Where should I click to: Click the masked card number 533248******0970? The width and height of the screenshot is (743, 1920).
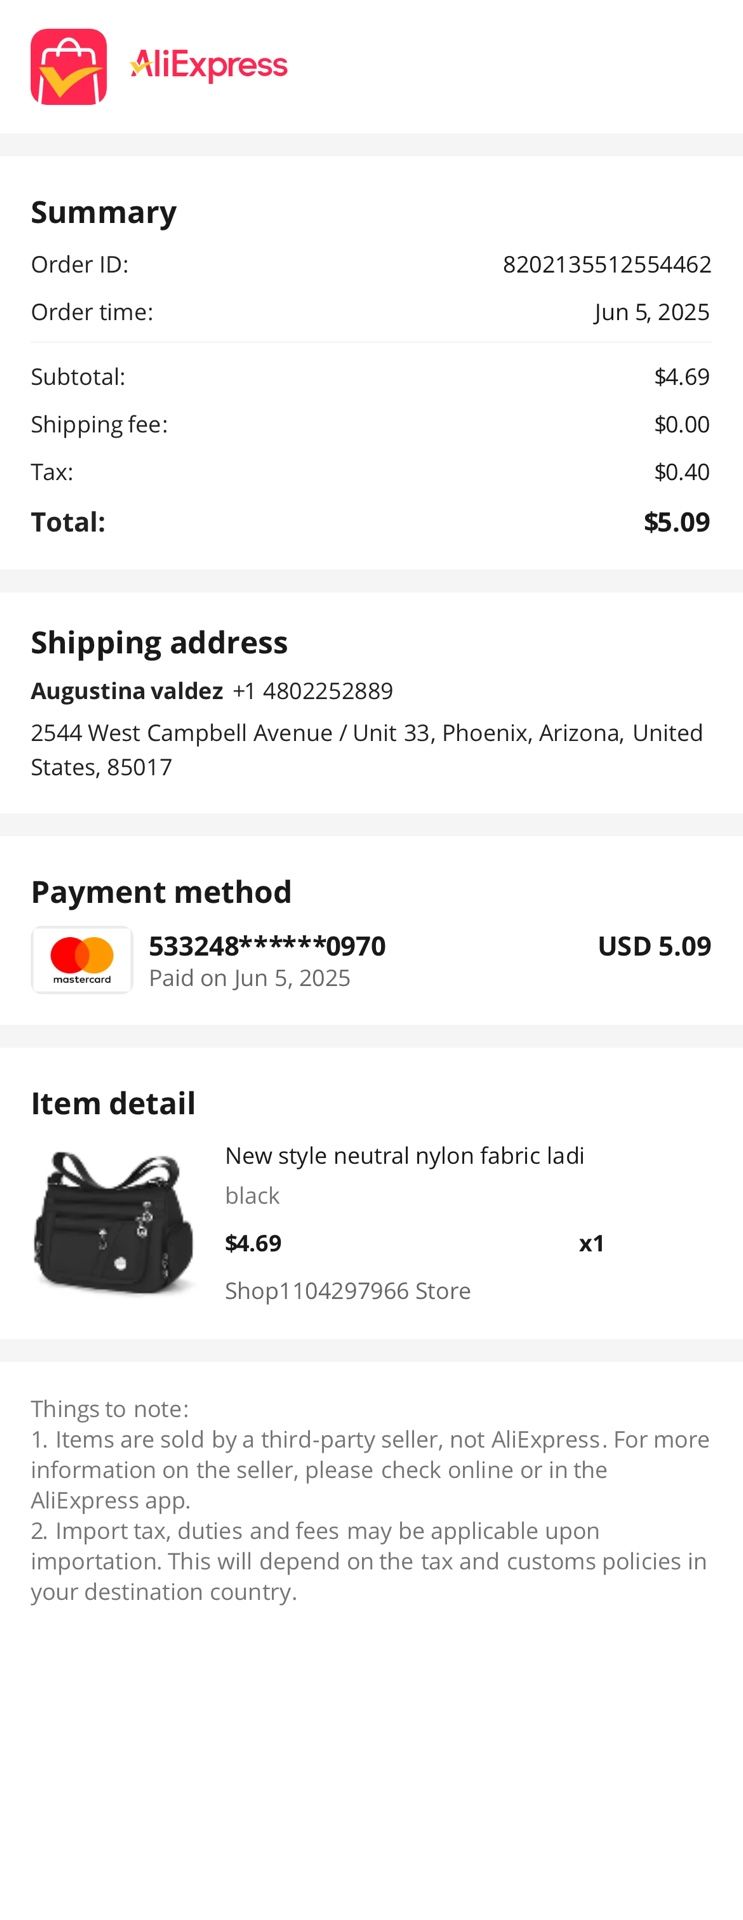pyautogui.click(x=267, y=946)
